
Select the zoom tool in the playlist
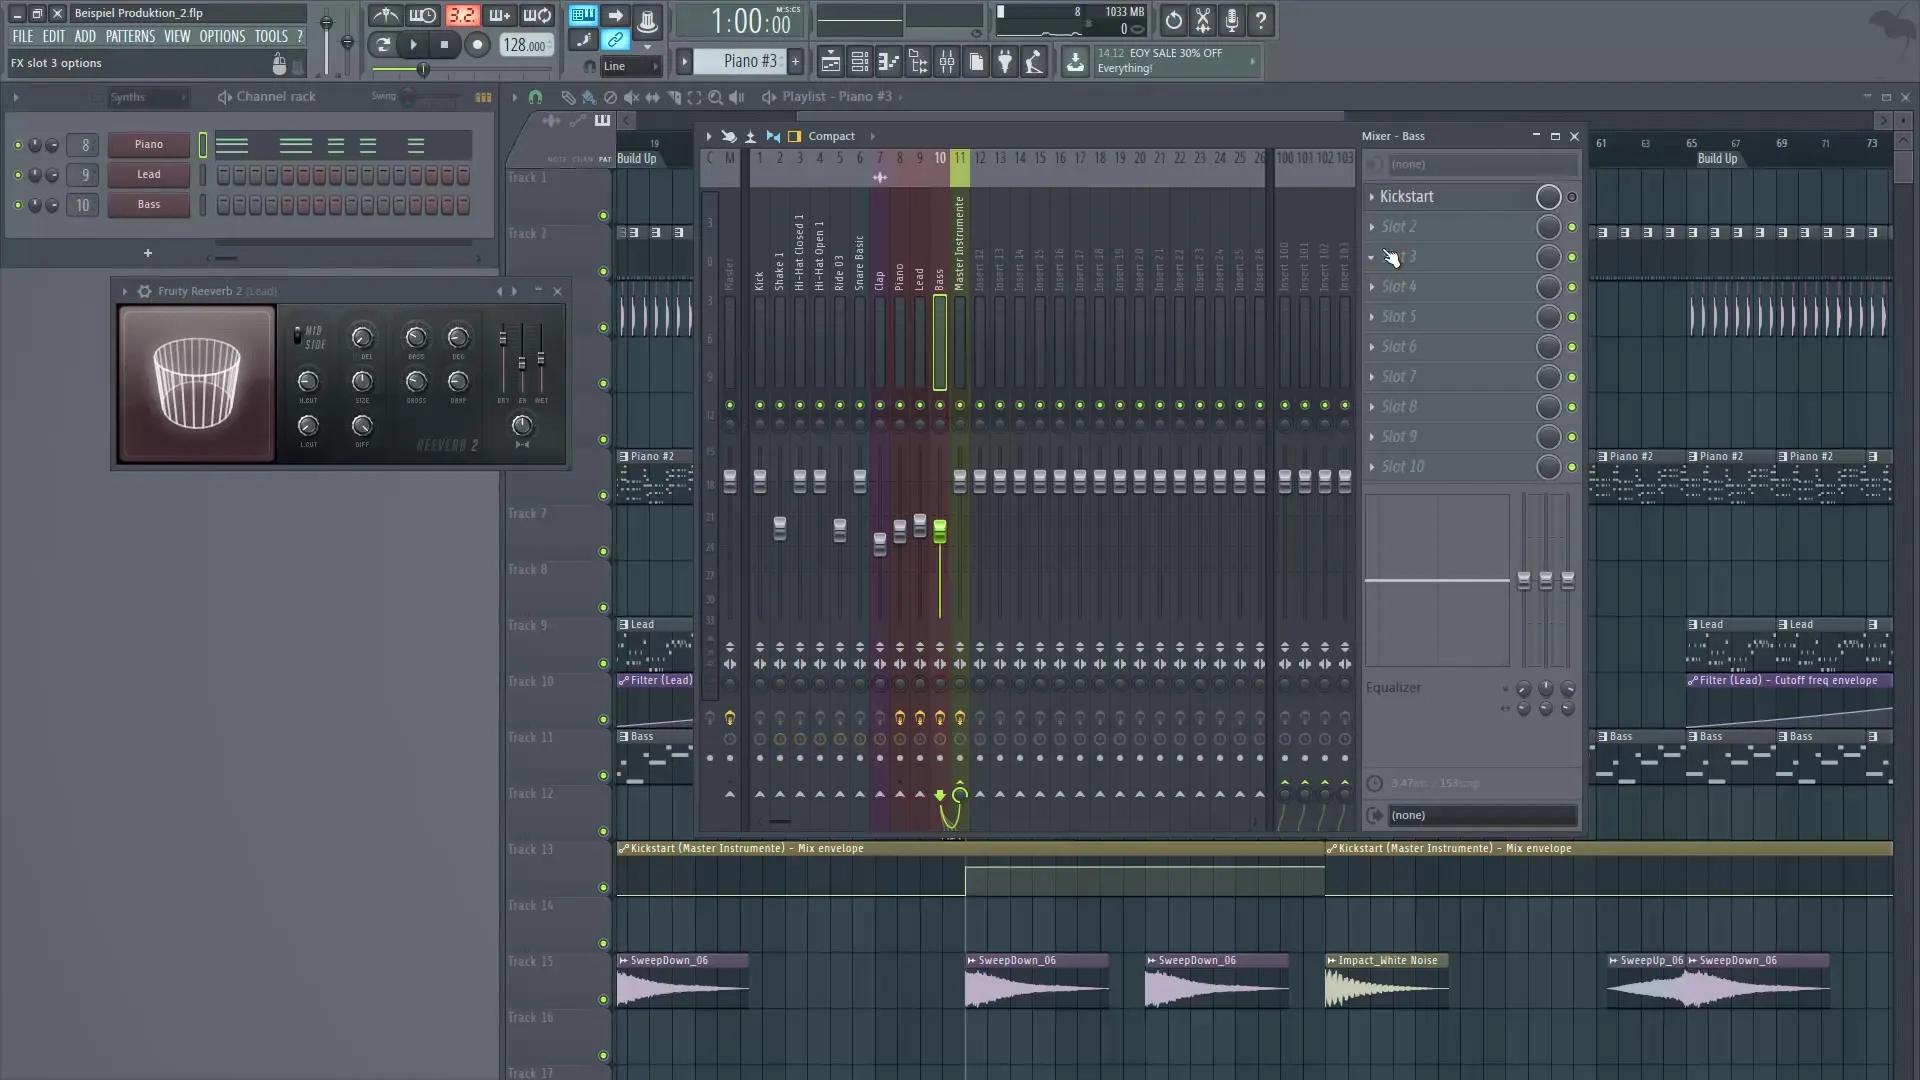click(716, 97)
